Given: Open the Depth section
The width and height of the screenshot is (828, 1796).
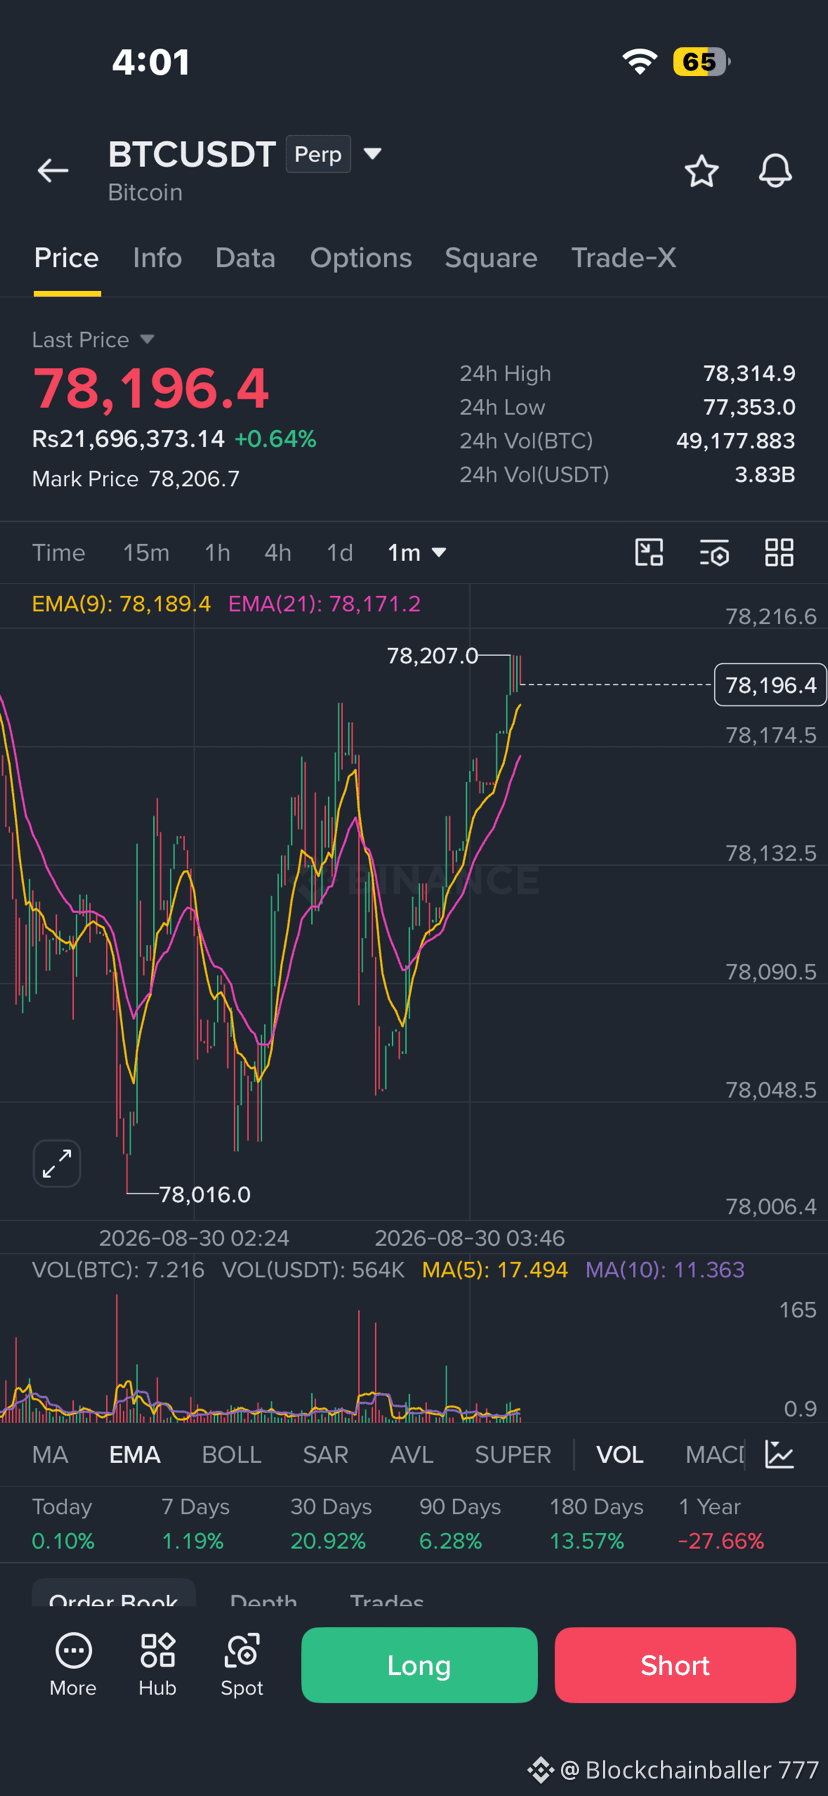Looking at the screenshot, I should pyautogui.click(x=264, y=1598).
